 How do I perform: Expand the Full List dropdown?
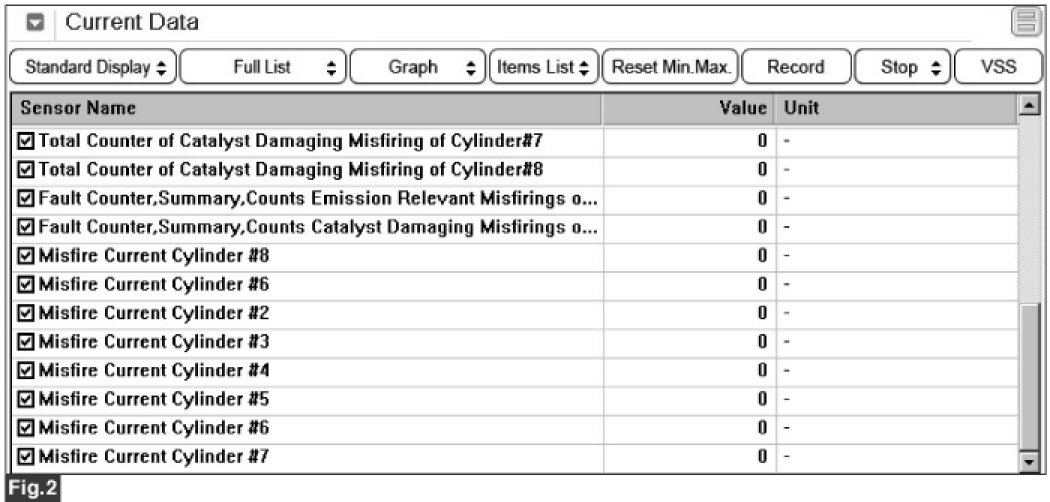[x=264, y=67]
